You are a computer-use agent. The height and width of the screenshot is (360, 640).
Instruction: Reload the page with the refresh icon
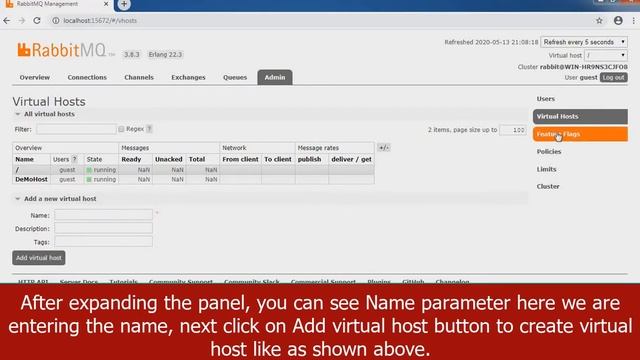(x=37, y=20)
